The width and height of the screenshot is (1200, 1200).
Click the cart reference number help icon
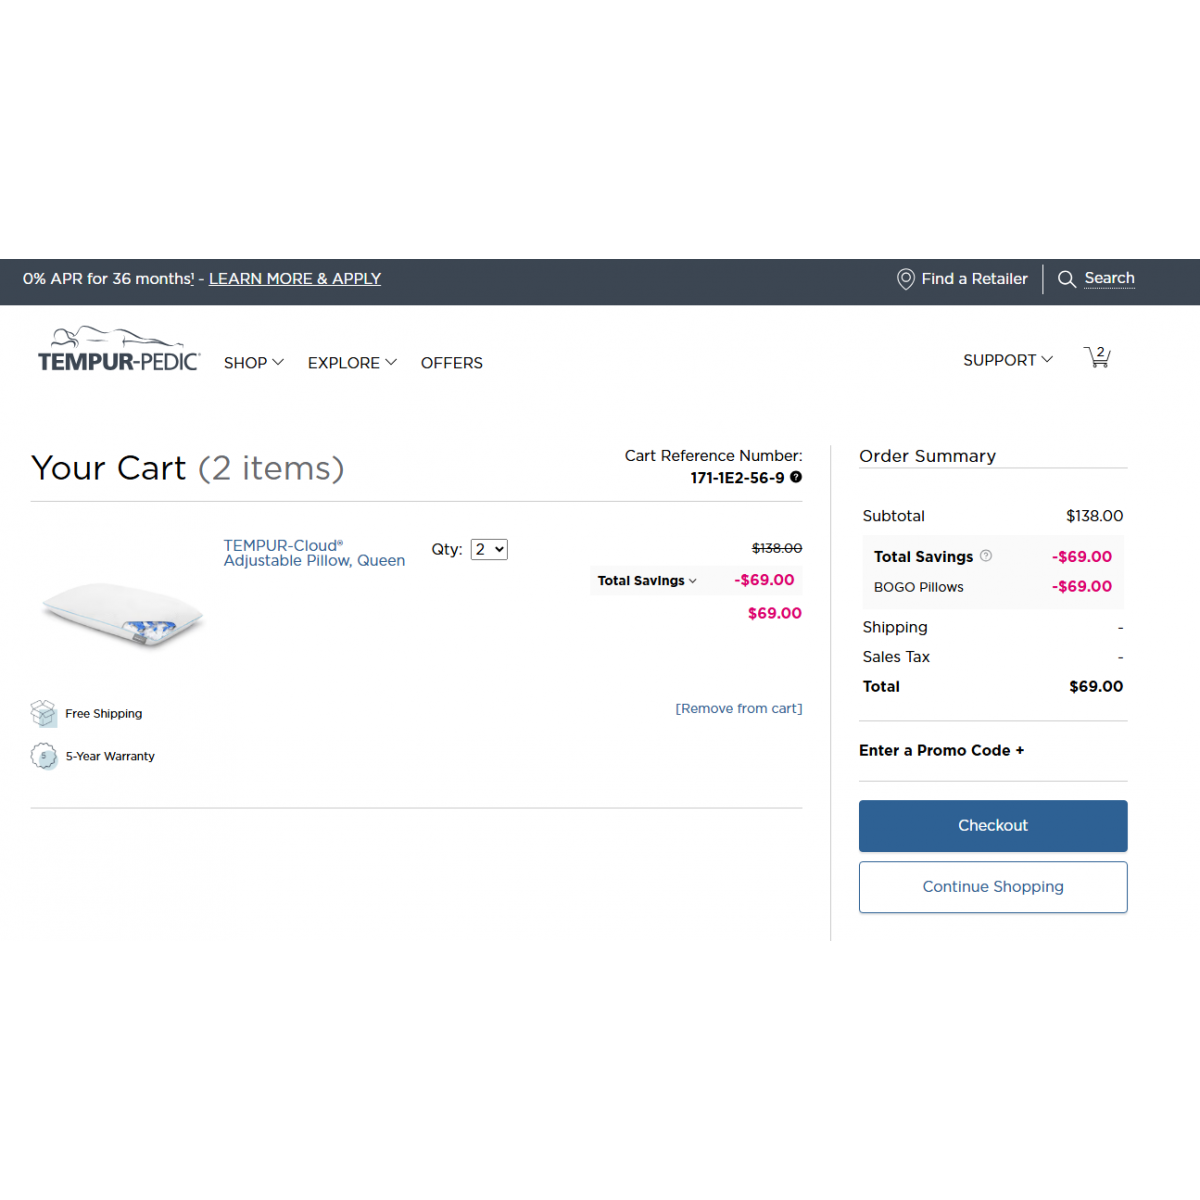[796, 477]
